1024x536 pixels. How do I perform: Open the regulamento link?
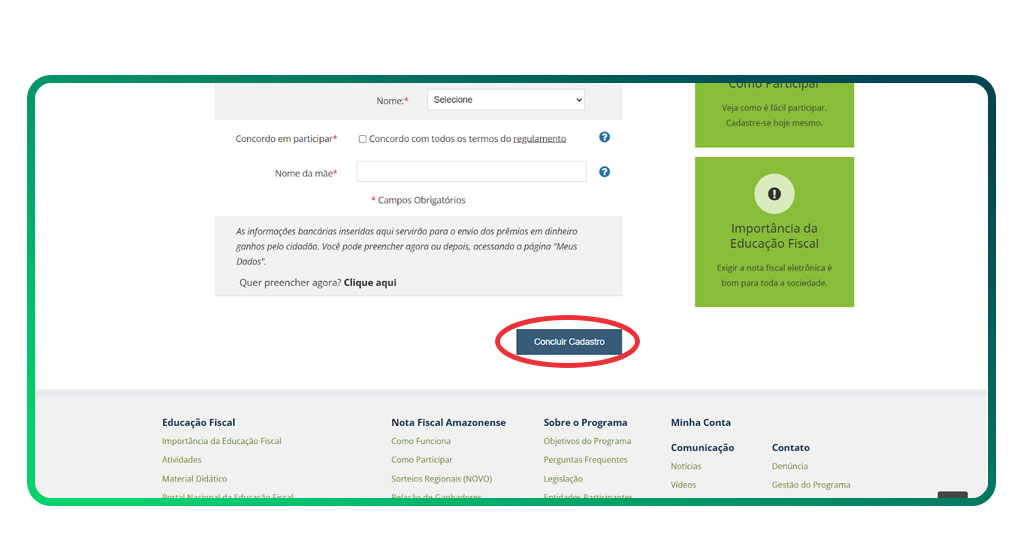[x=539, y=139]
